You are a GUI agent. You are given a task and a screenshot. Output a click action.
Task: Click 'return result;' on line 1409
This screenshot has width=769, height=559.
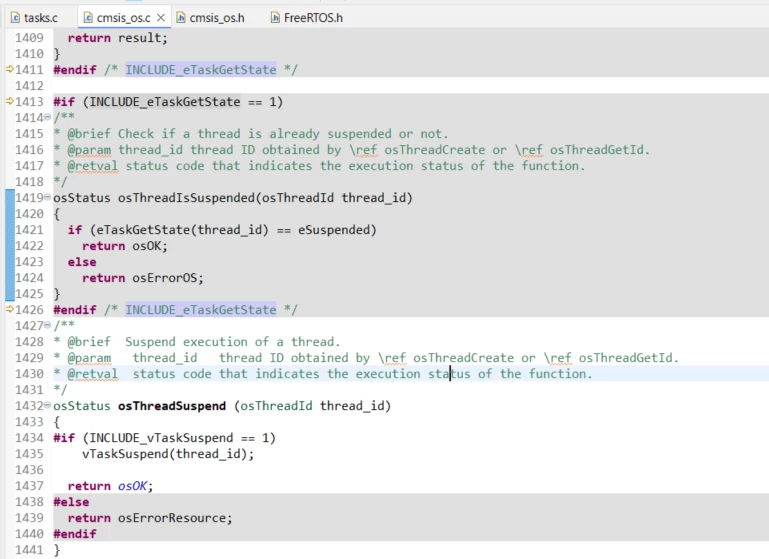point(117,38)
